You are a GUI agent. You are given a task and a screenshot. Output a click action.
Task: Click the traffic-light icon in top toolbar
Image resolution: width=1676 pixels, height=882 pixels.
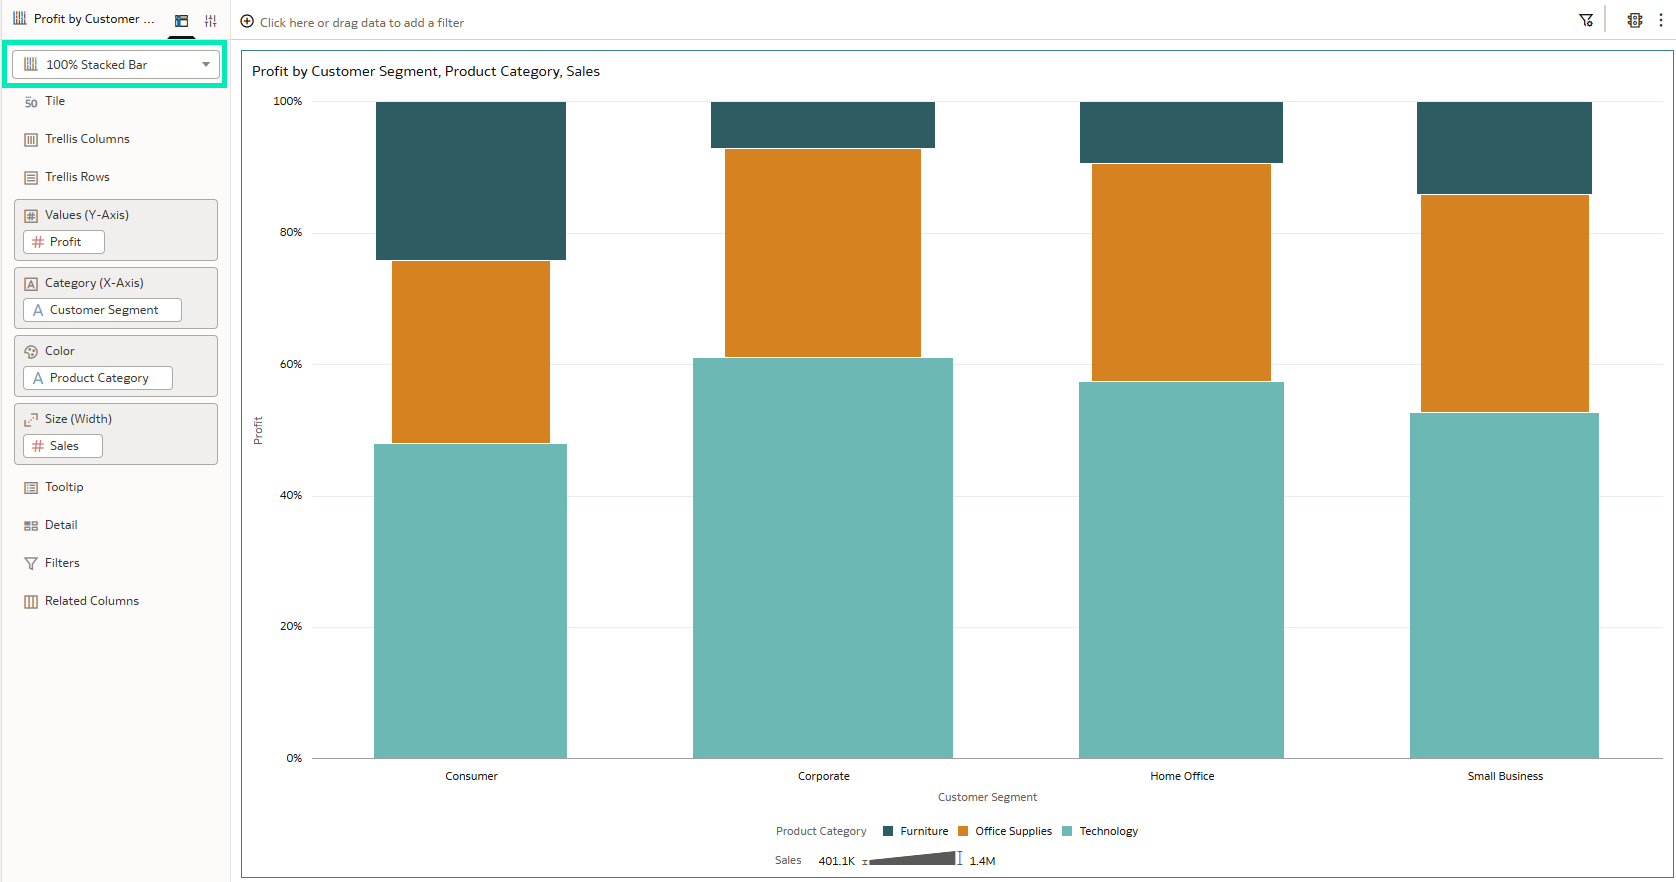pos(1634,20)
